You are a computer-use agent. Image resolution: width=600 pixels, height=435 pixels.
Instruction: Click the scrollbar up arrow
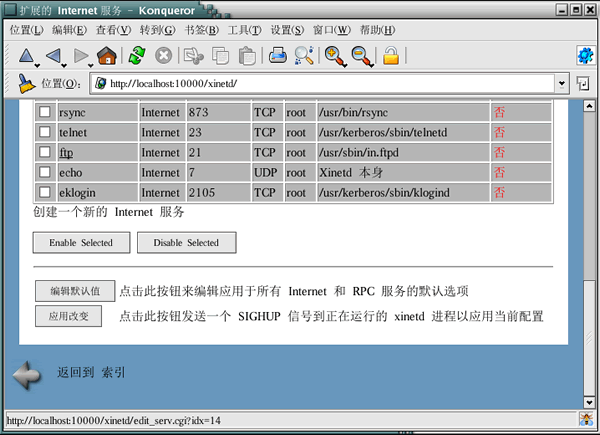(589, 106)
